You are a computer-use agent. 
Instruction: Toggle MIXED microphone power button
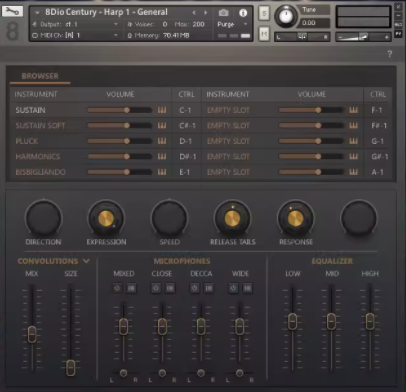click(117, 288)
